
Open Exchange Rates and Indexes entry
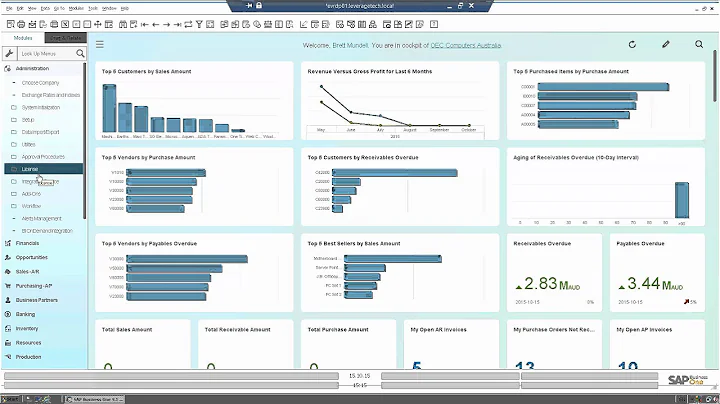click(x=51, y=95)
